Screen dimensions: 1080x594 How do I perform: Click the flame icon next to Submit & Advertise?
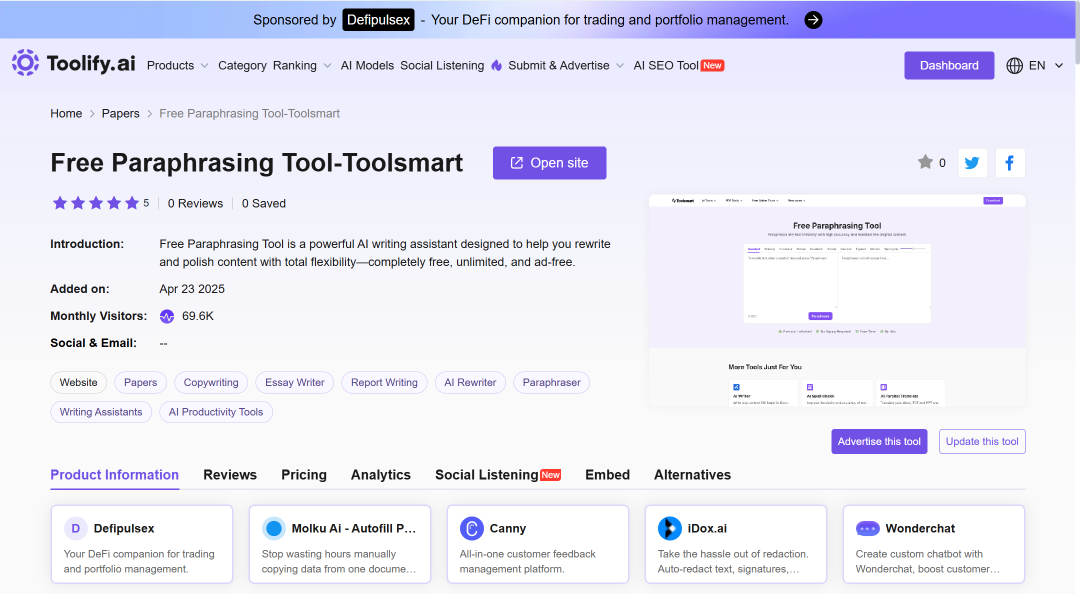pyautogui.click(x=497, y=65)
